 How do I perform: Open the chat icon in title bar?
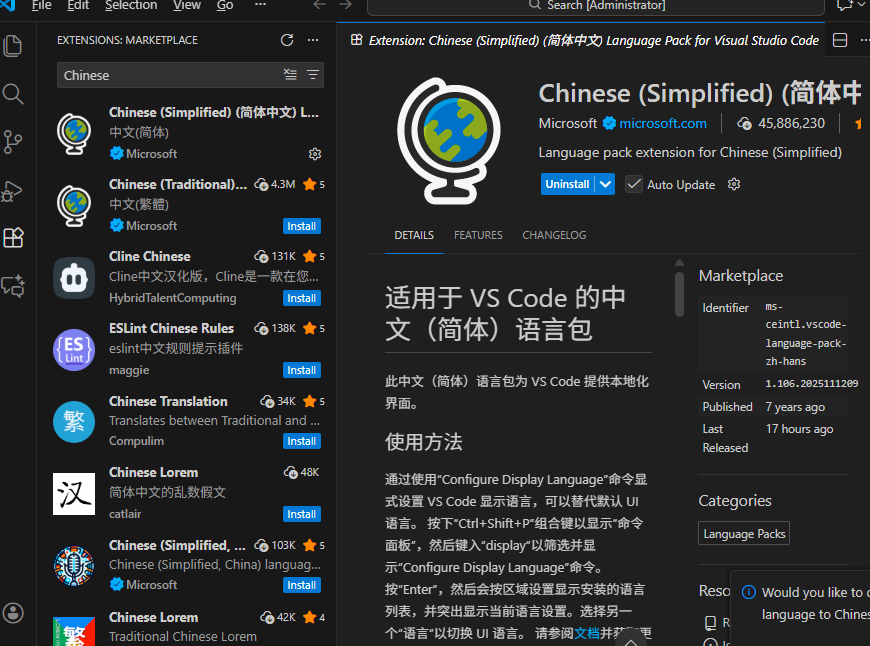[844, 5]
